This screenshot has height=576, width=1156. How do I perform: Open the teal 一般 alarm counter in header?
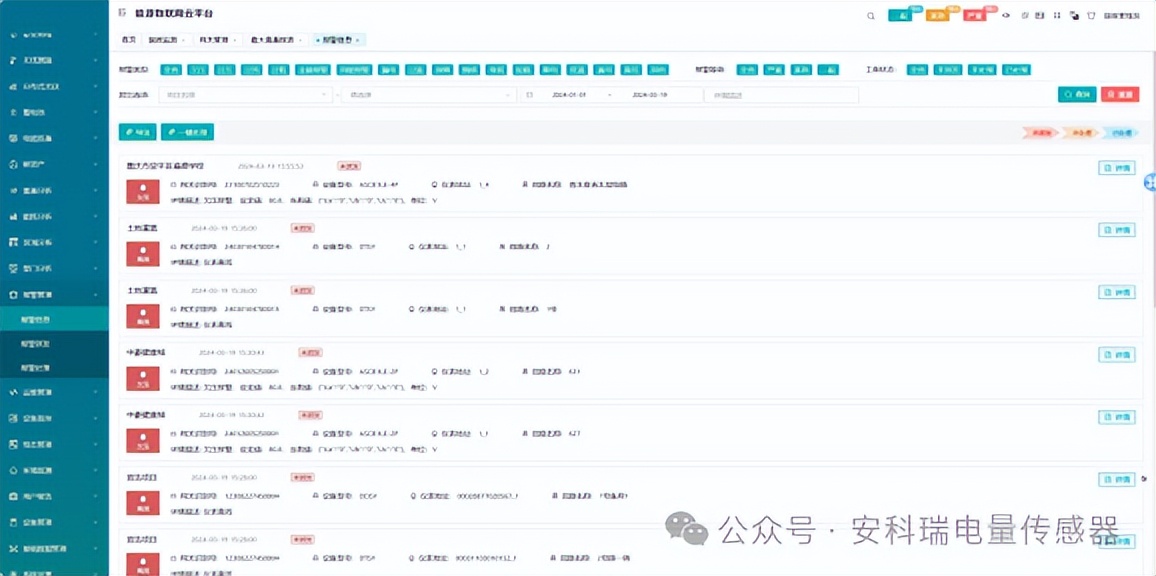click(899, 15)
